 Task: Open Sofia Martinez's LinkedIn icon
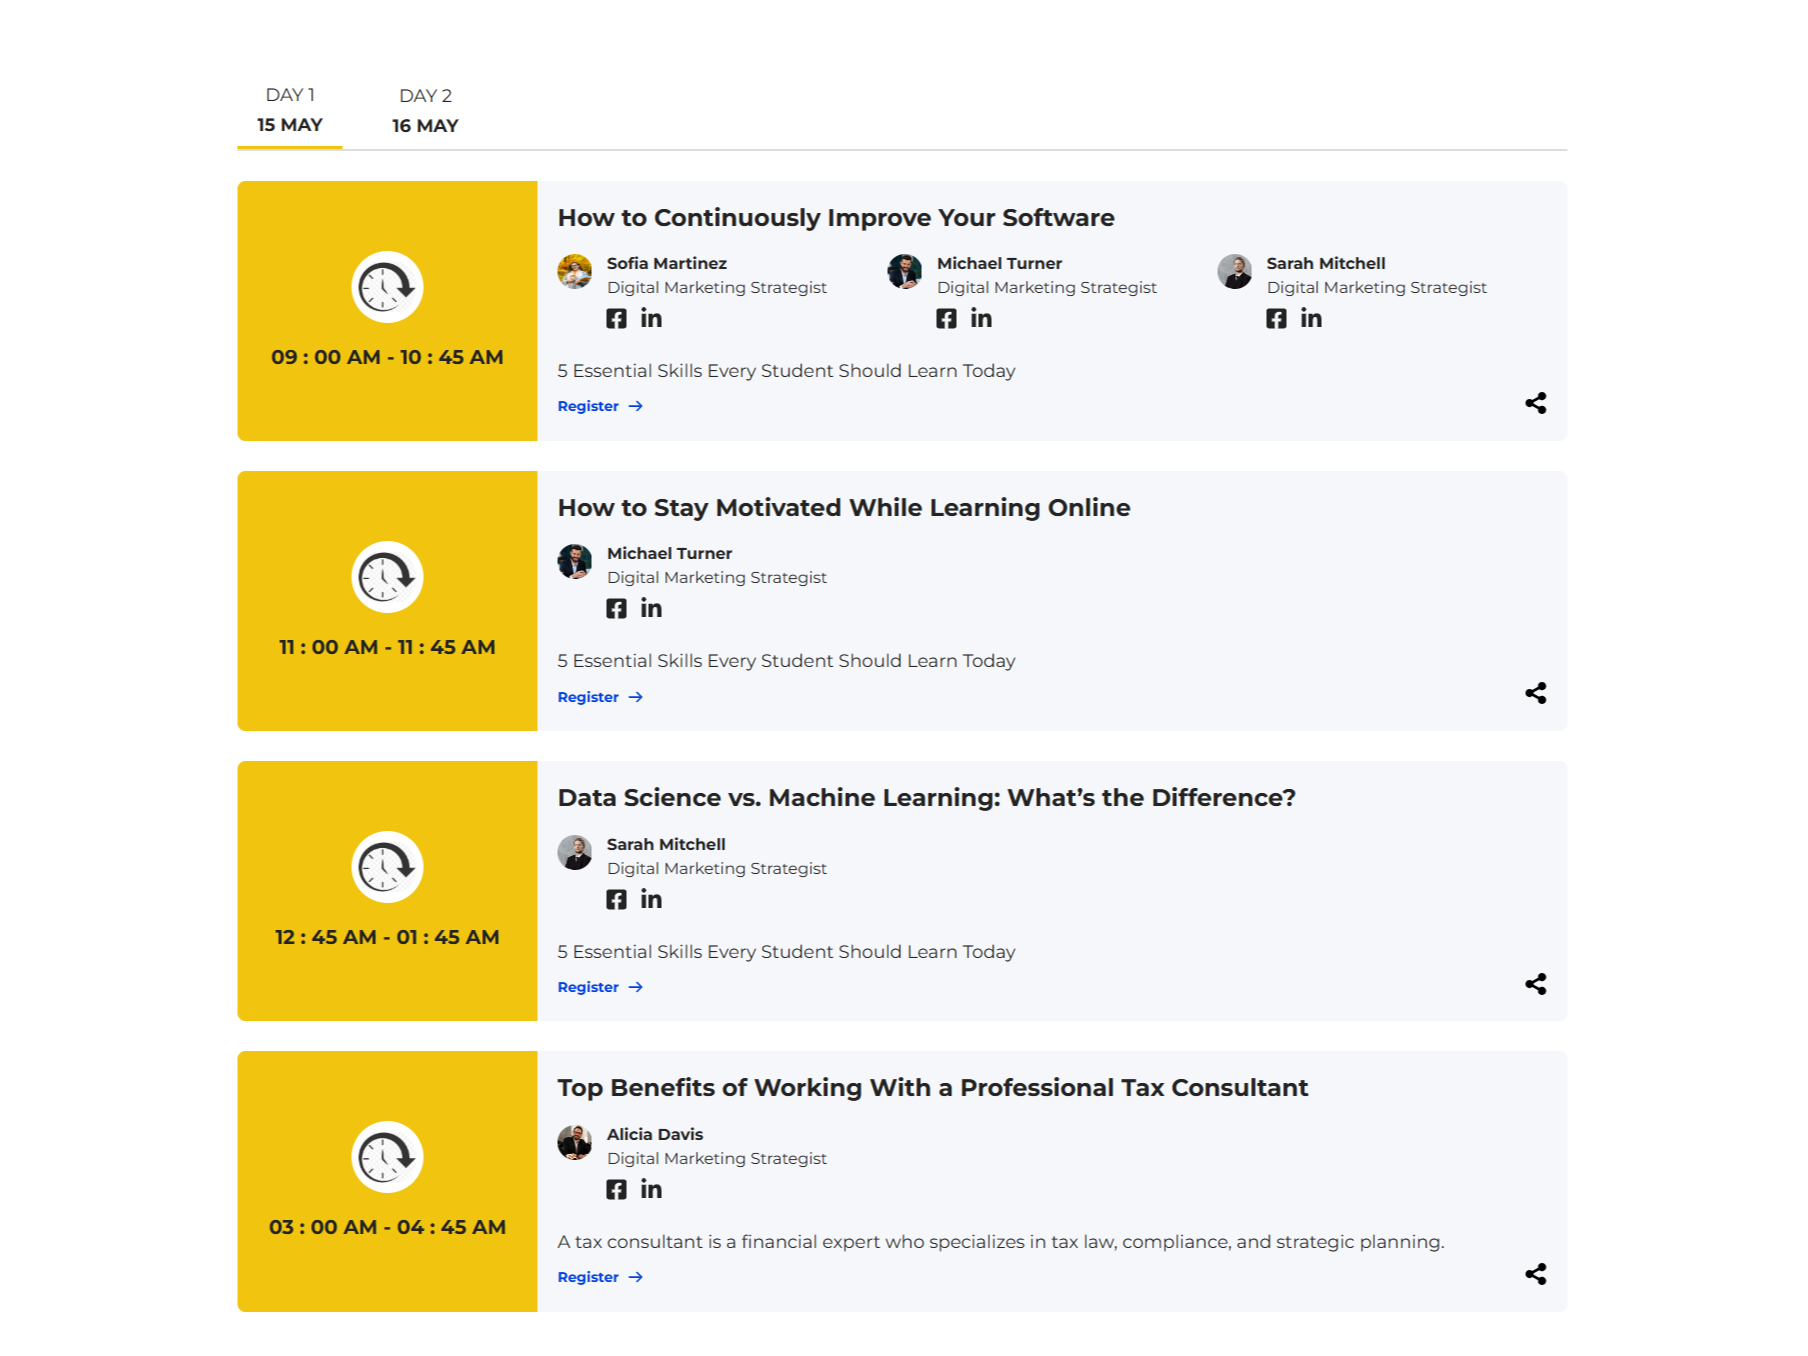651,319
